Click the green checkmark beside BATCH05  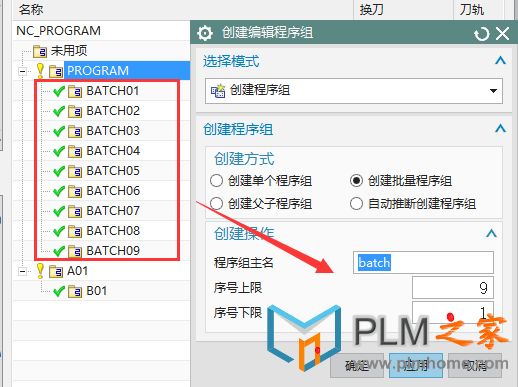[59, 171]
